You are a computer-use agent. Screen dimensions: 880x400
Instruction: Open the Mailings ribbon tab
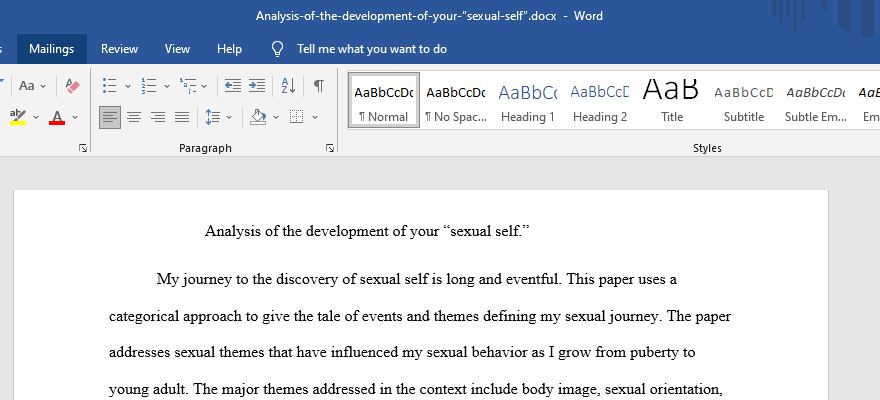[52, 49]
